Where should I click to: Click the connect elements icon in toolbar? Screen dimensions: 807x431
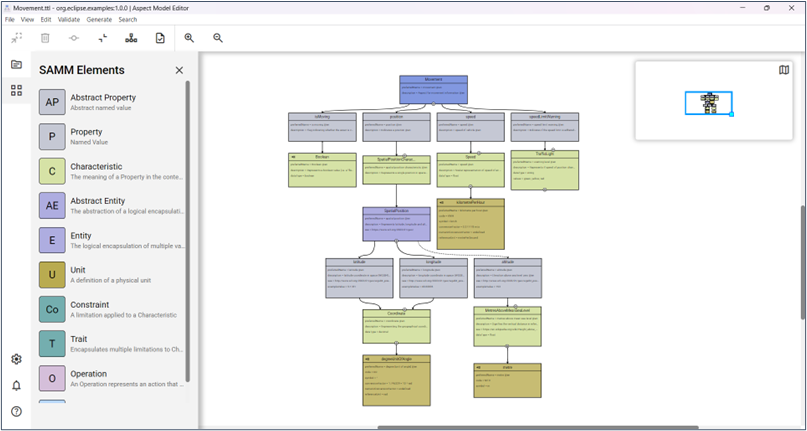pyautogui.click(x=74, y=38)
